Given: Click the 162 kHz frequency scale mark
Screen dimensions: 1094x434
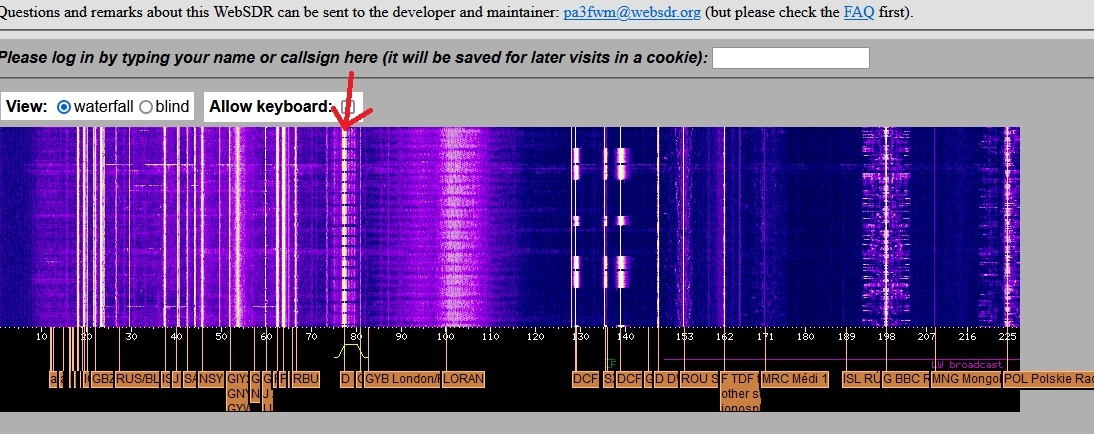Looking at the screenshot, I should tap(724, 336).
